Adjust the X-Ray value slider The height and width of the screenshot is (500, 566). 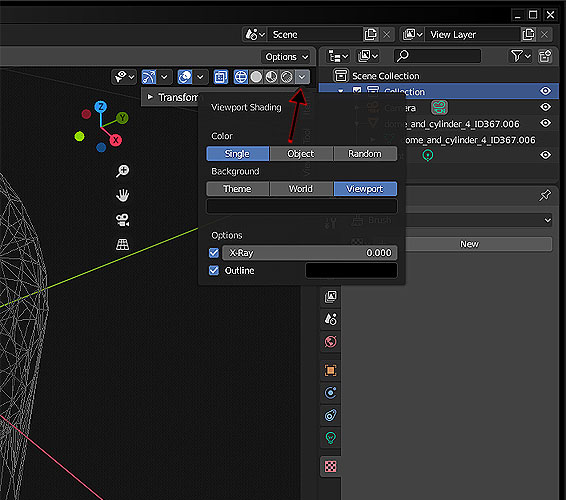pos(310,253)
